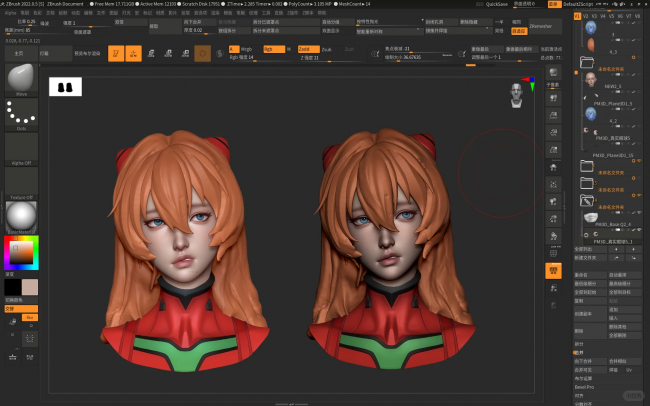
Task: Select the blue hair subtool thumbnail at top
Action: 591,28
